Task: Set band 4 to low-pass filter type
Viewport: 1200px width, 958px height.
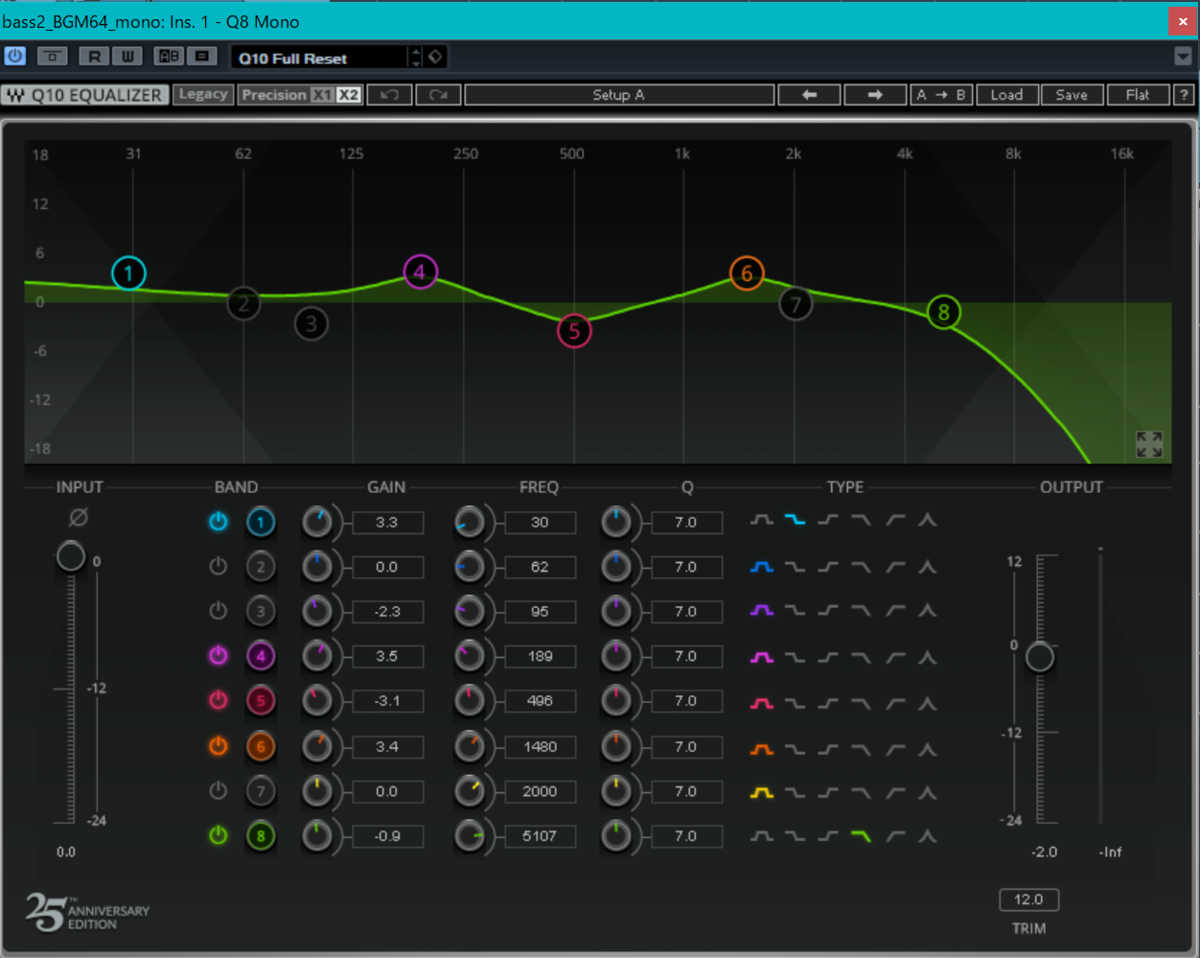Action: [861, 657]
